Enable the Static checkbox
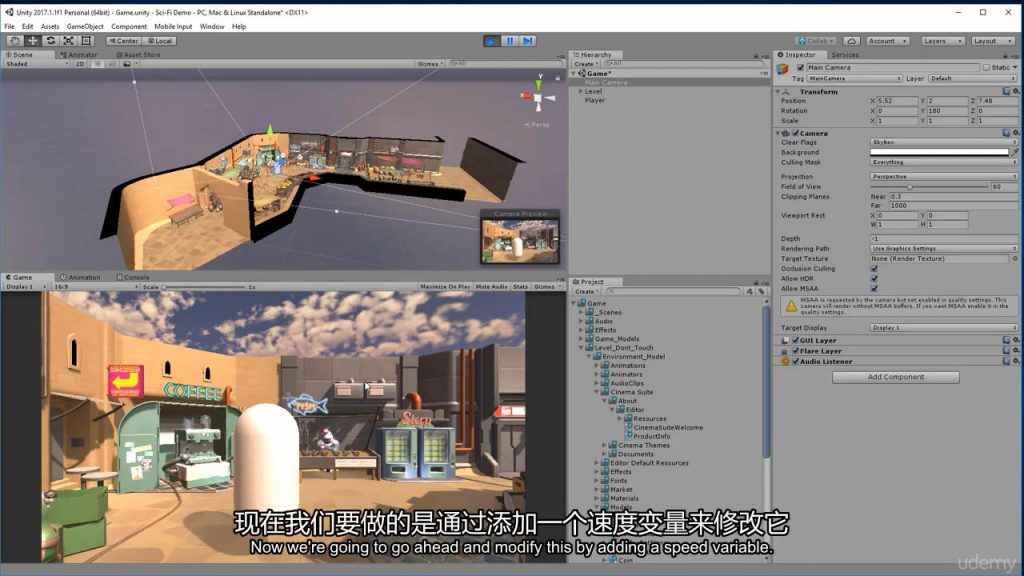Viewport: 1024px width, 576px height. (986, 67)
